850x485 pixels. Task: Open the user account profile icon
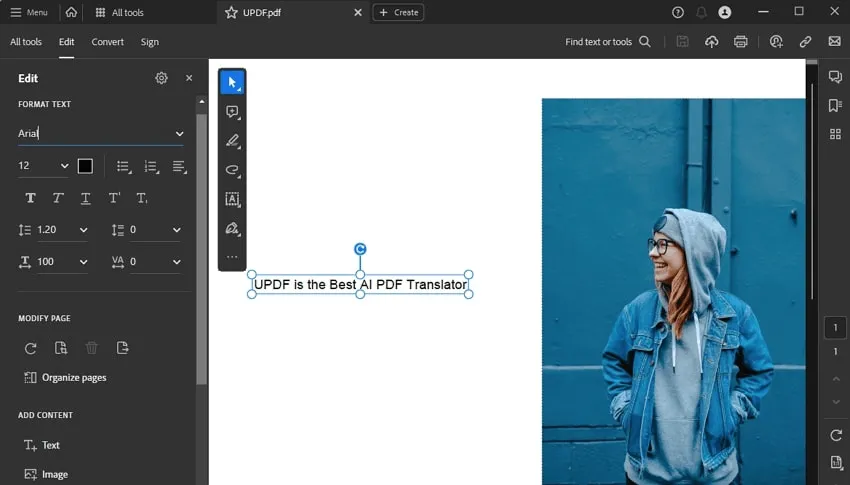pyautogui.click(x=725, y=12)
